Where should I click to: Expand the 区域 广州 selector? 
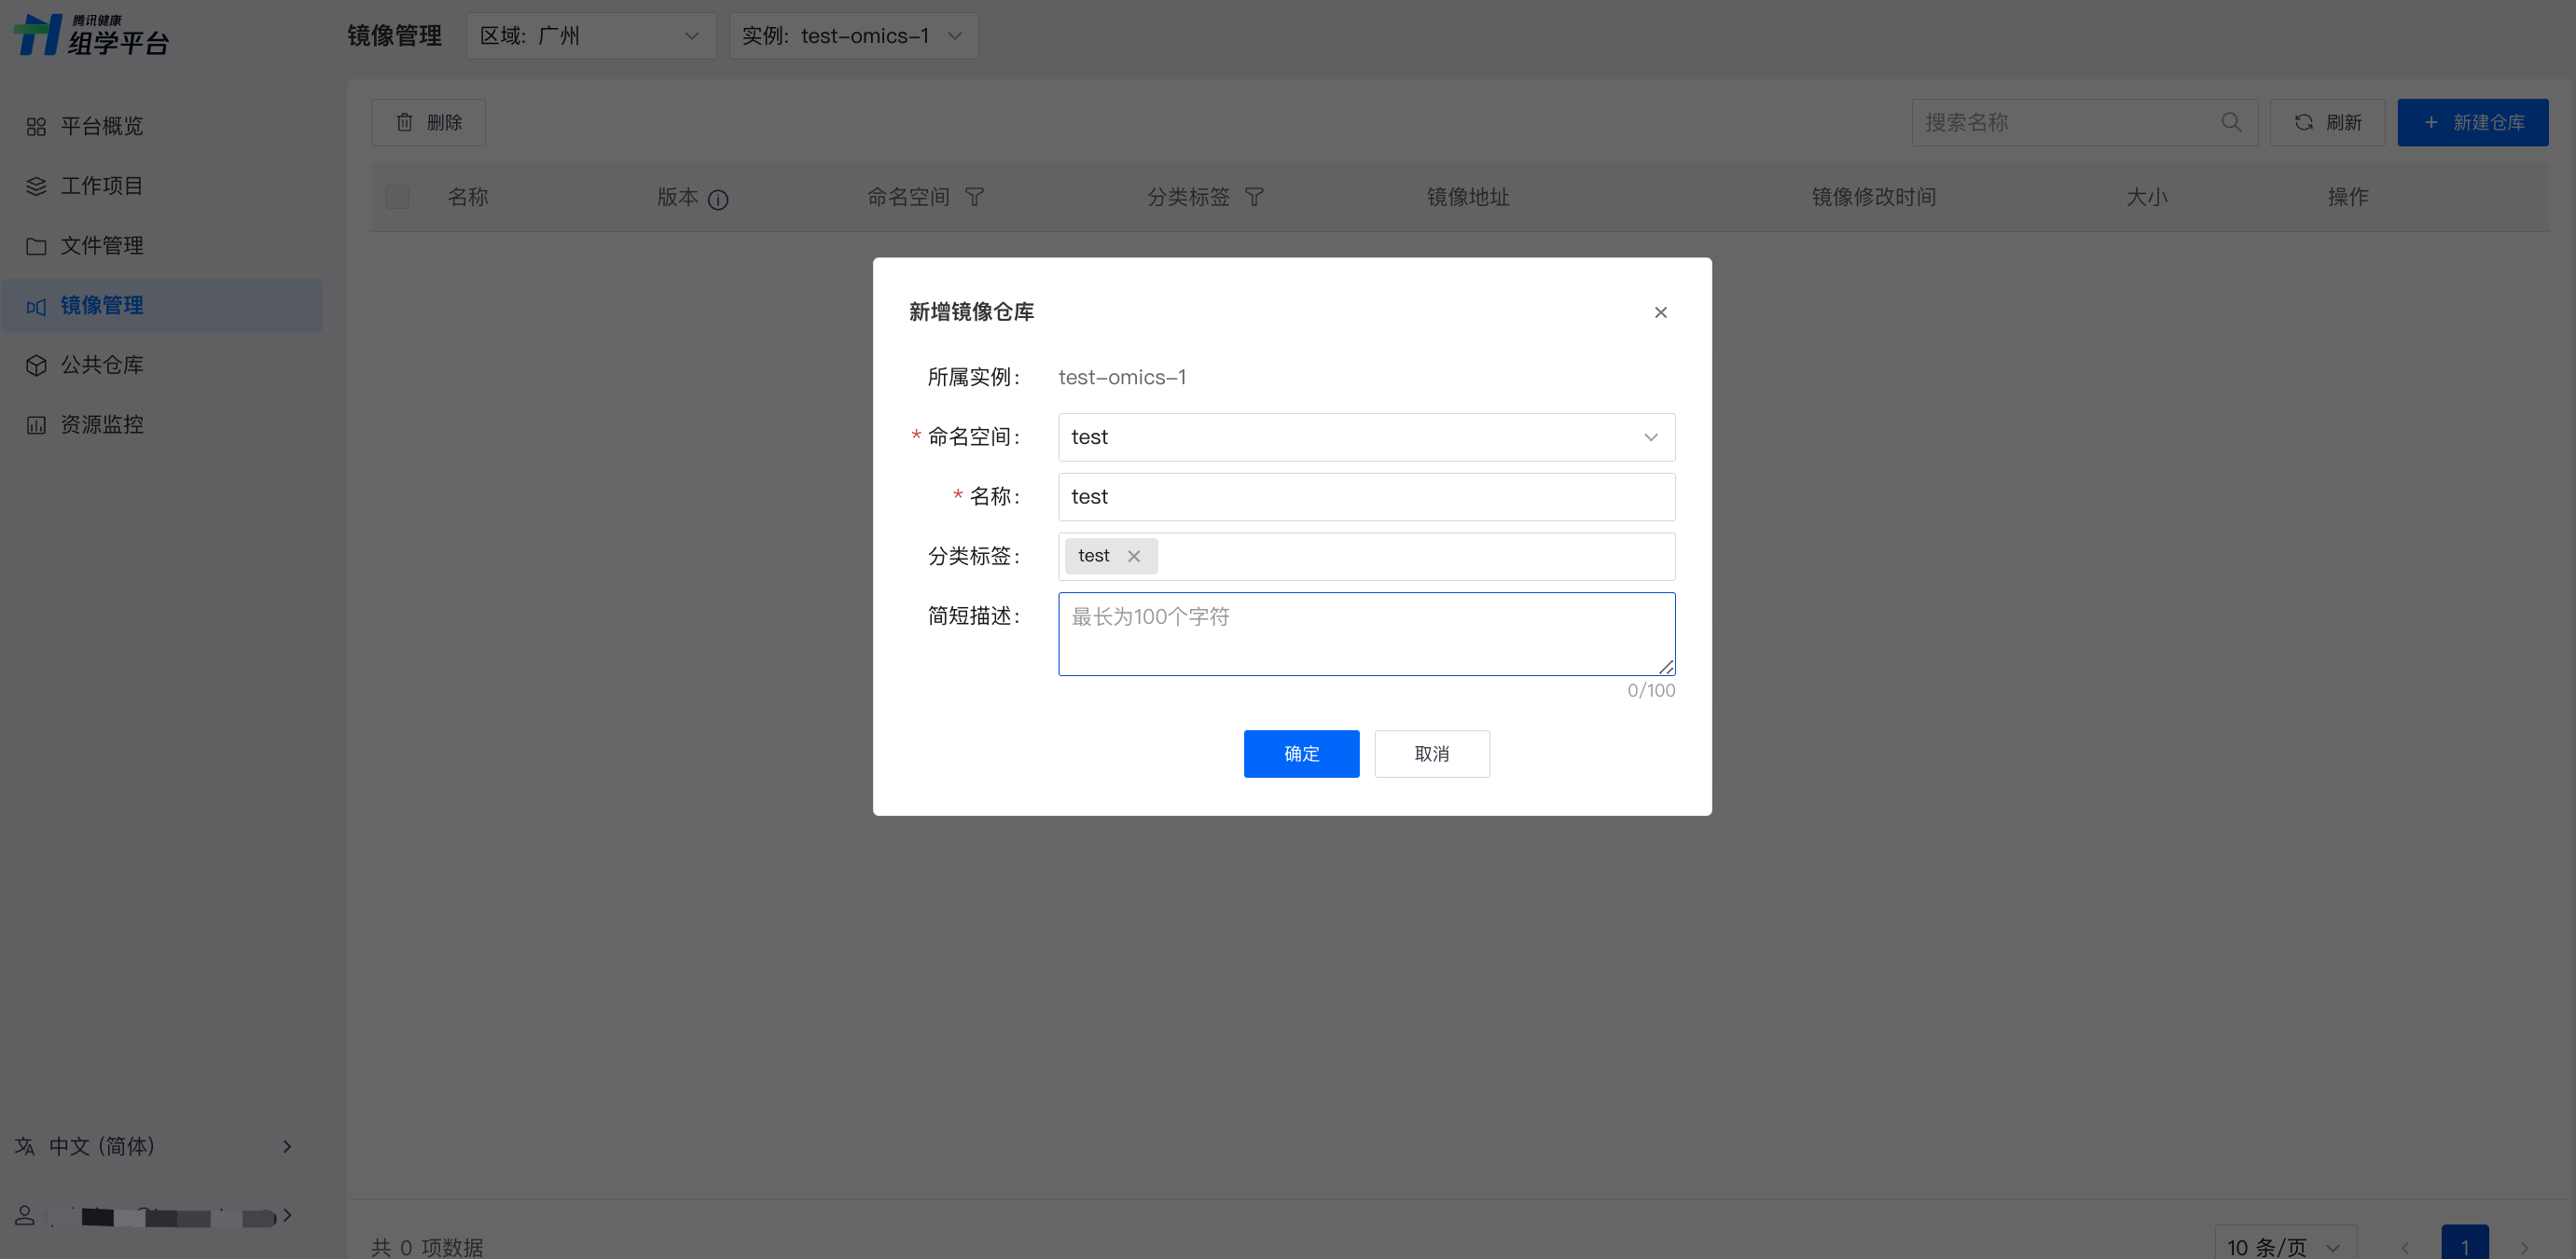(x=590, y=36)
